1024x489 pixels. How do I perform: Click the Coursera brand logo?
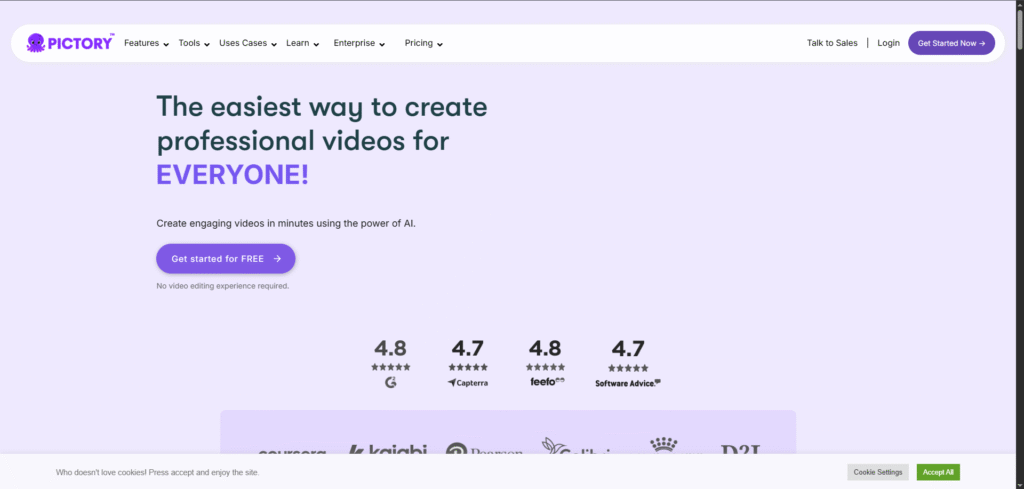pyautogui.click(x=292, y=453)
